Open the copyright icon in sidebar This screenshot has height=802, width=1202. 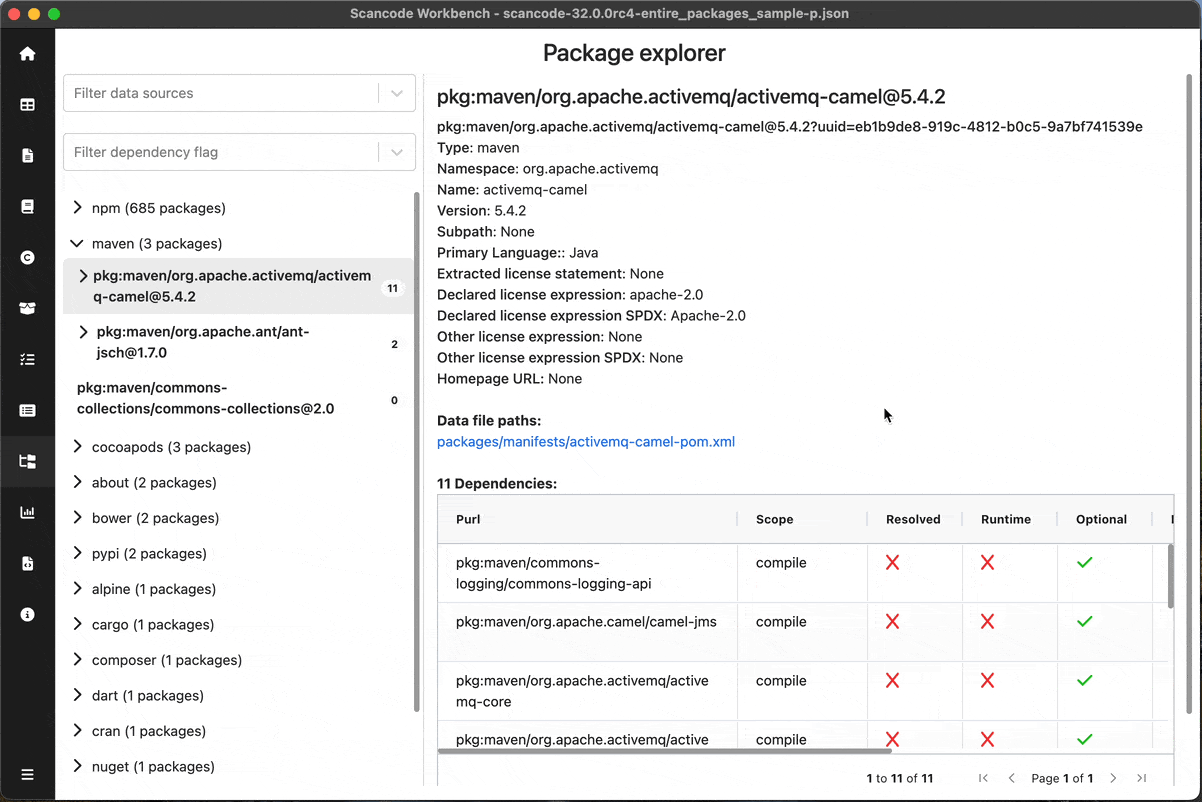(x=27, y=258)
